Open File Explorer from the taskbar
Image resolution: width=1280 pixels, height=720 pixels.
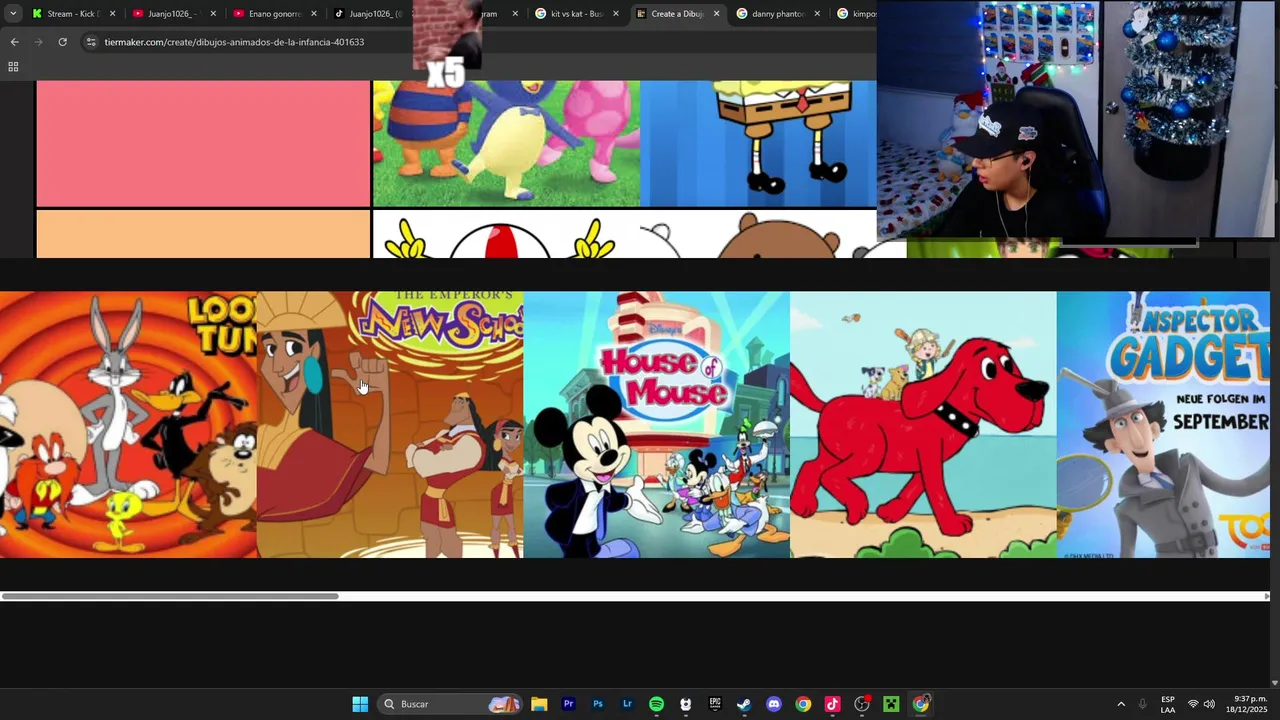[x=539, y=704]
